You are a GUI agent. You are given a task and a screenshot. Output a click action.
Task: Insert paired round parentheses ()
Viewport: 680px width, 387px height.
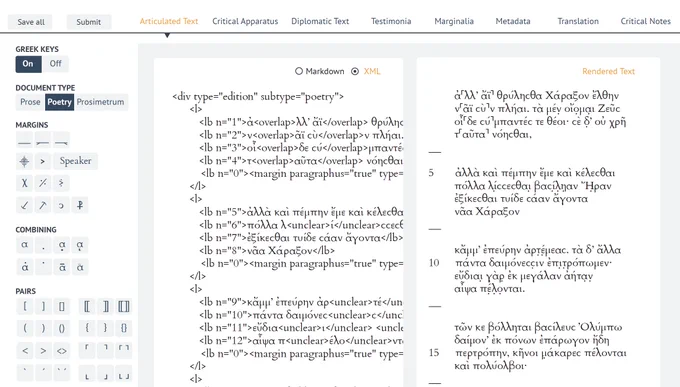(62, 328)
